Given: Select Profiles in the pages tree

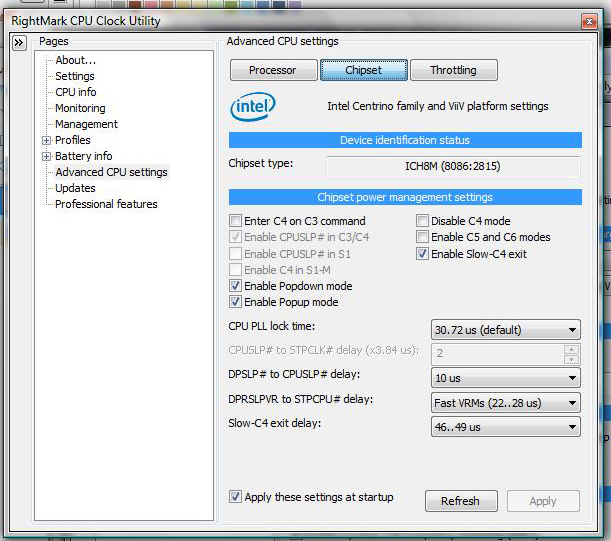Looking at the screenshot, I should pos(73,140).
